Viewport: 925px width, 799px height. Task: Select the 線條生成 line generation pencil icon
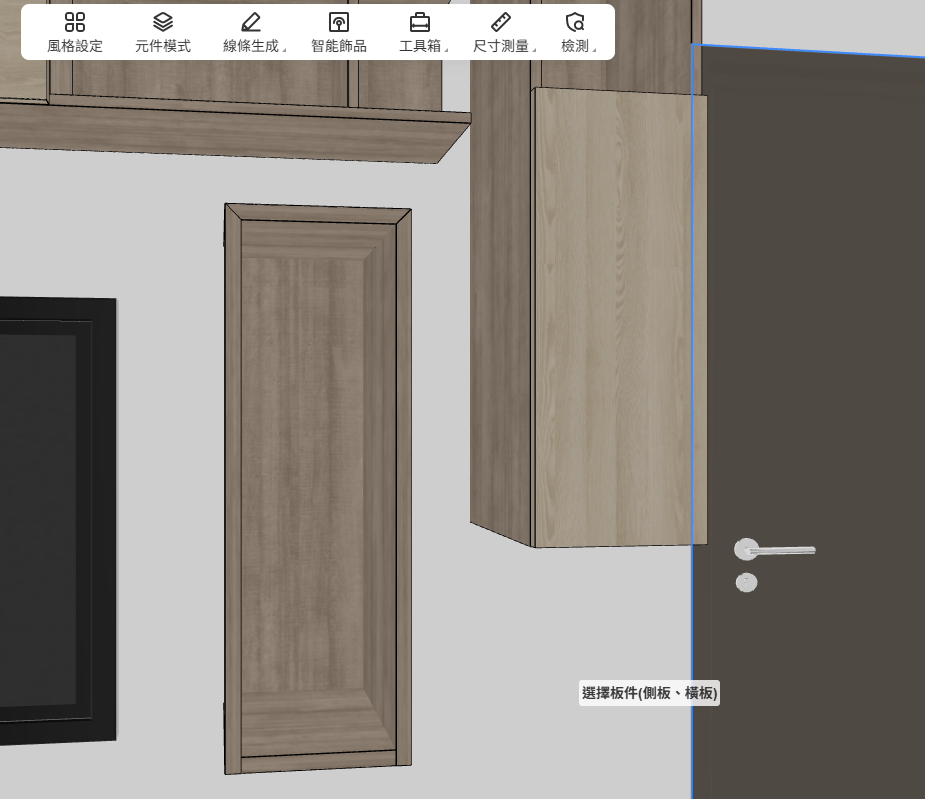tap(251, 23)
